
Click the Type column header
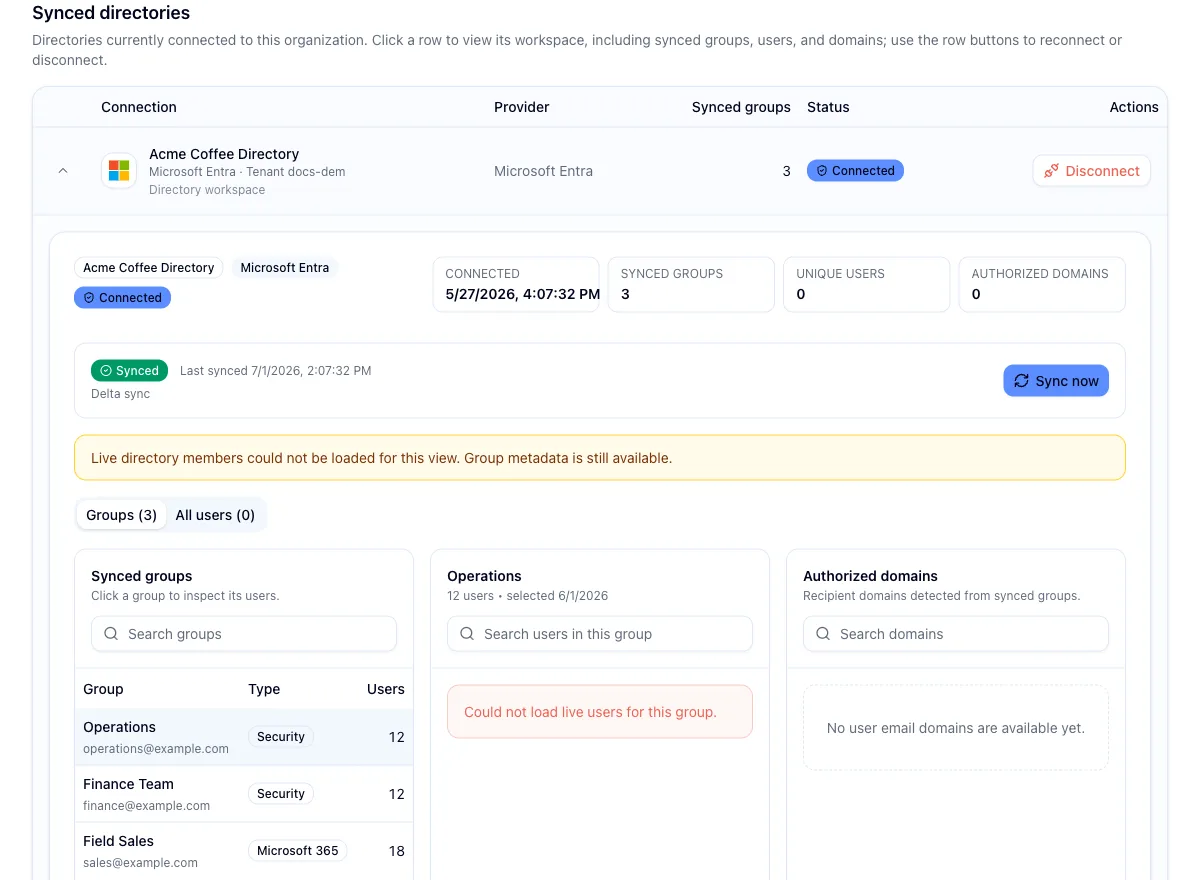point(264,689)
